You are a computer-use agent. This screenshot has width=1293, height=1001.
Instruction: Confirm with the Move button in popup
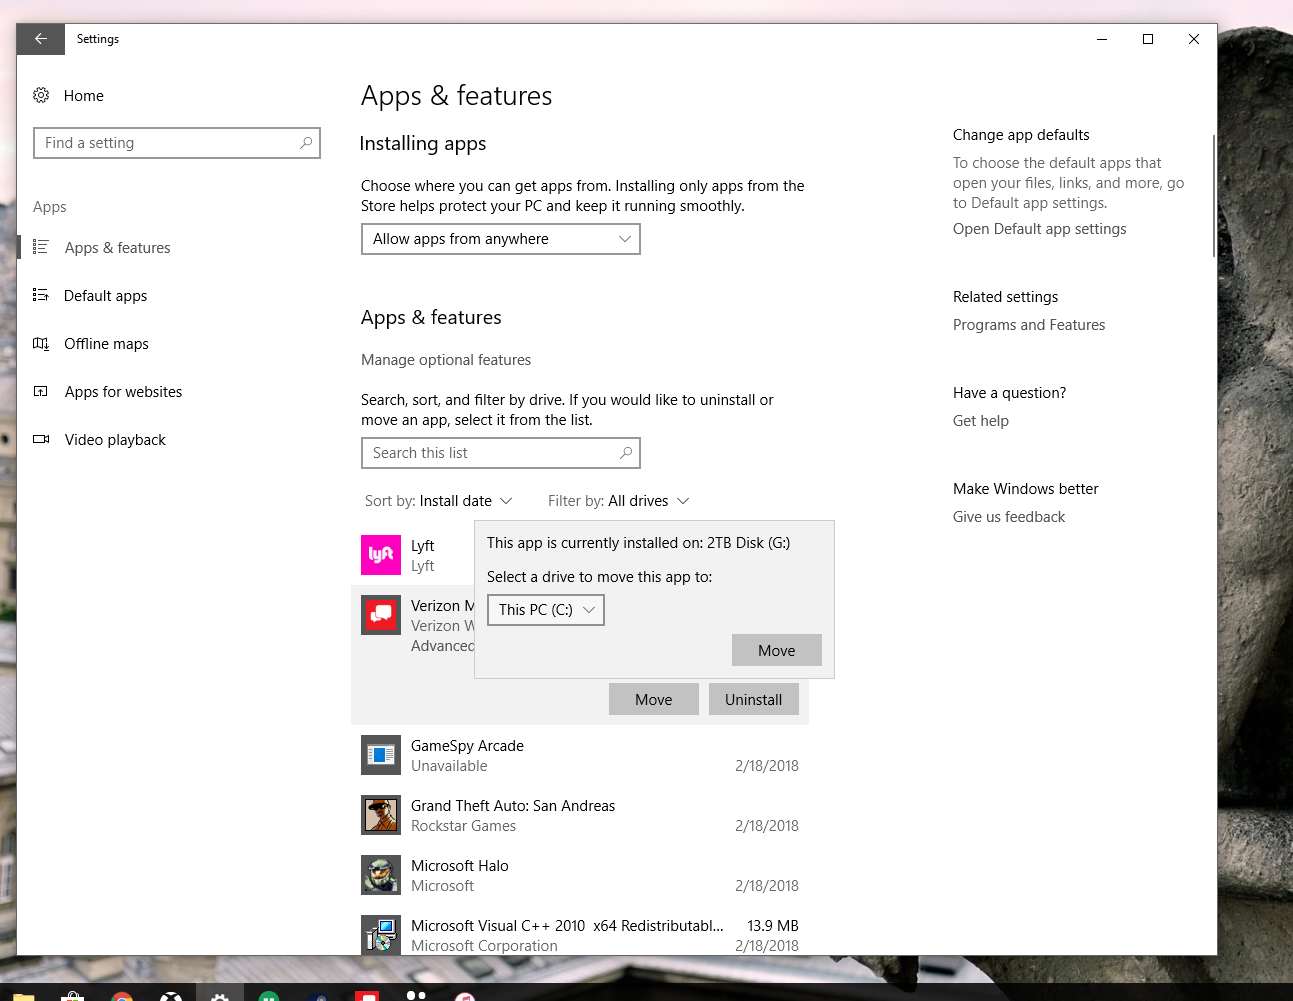pos(777,650)
